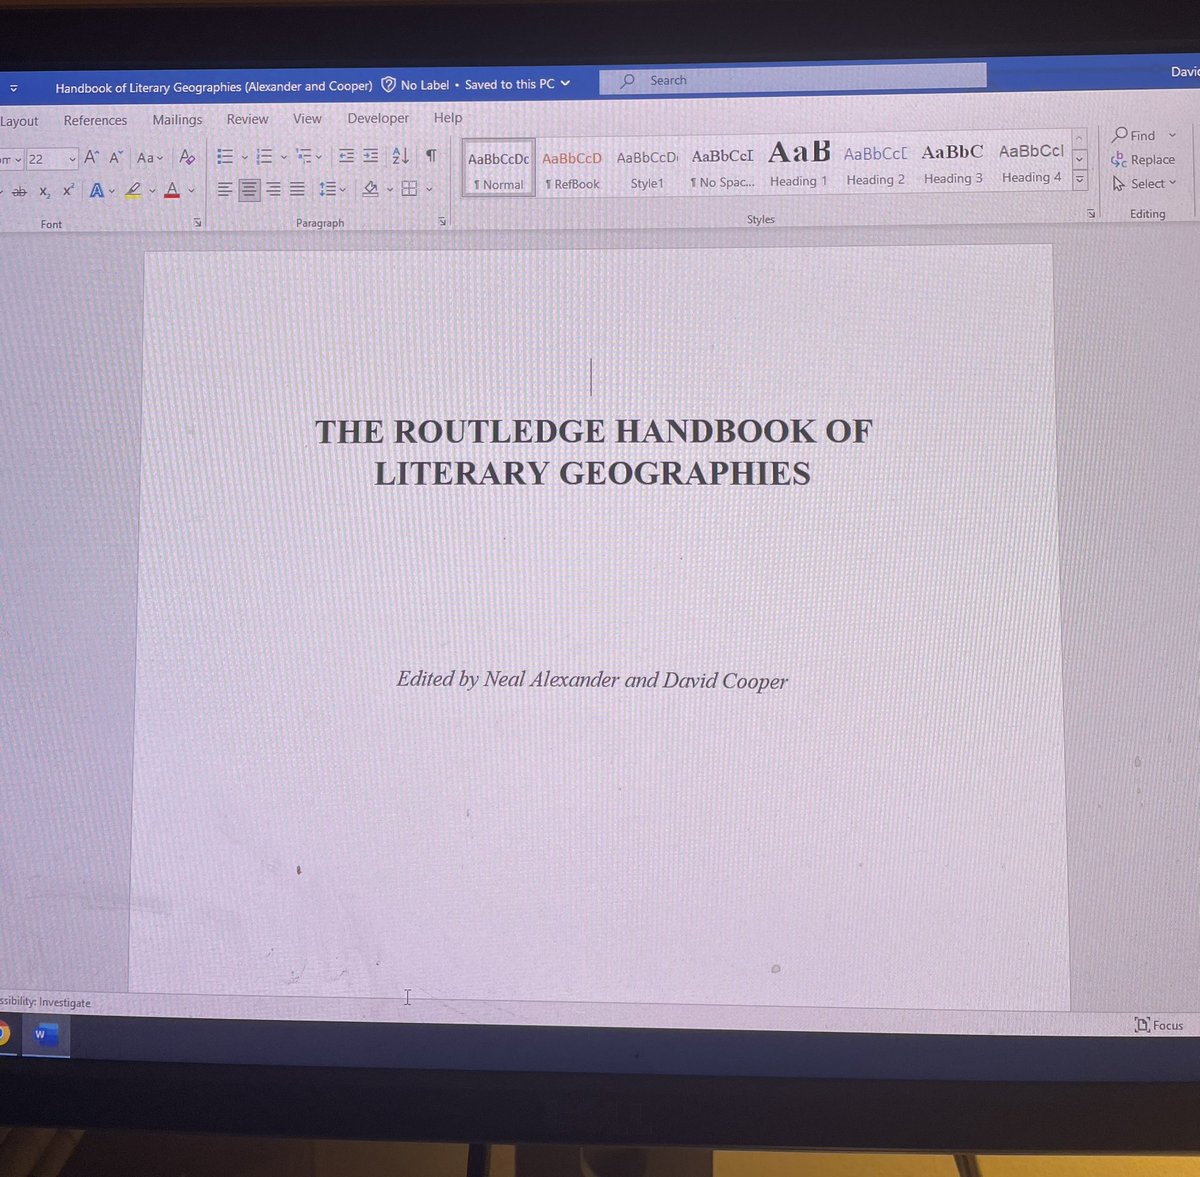
Task: Apply red font color
Action: 172,190
